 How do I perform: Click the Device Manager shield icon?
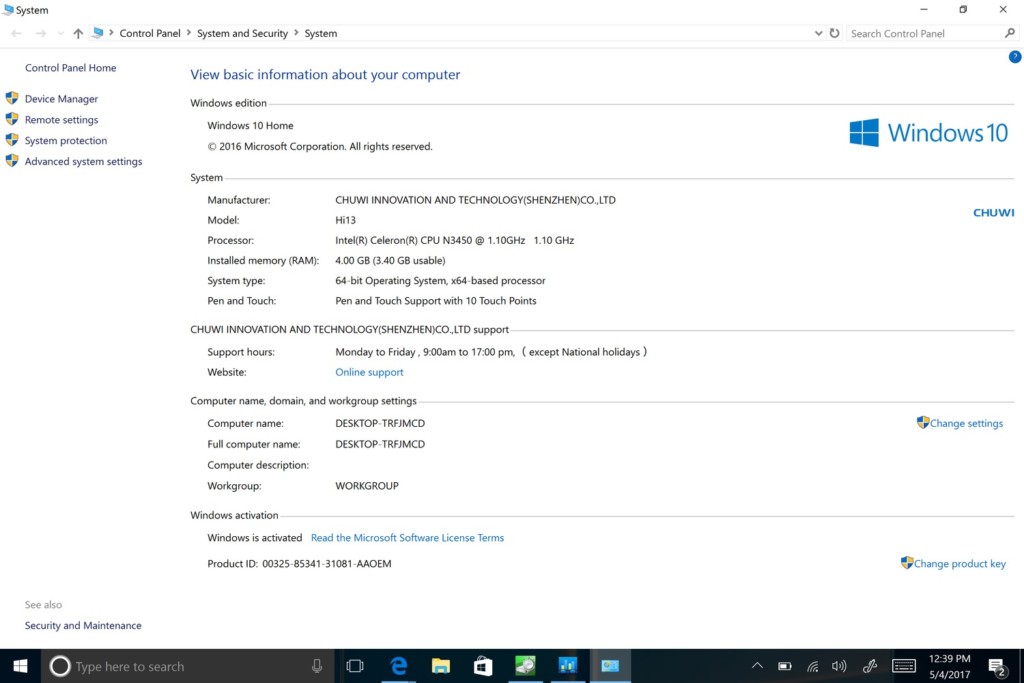pyautogui.click(x=12, y=98)
